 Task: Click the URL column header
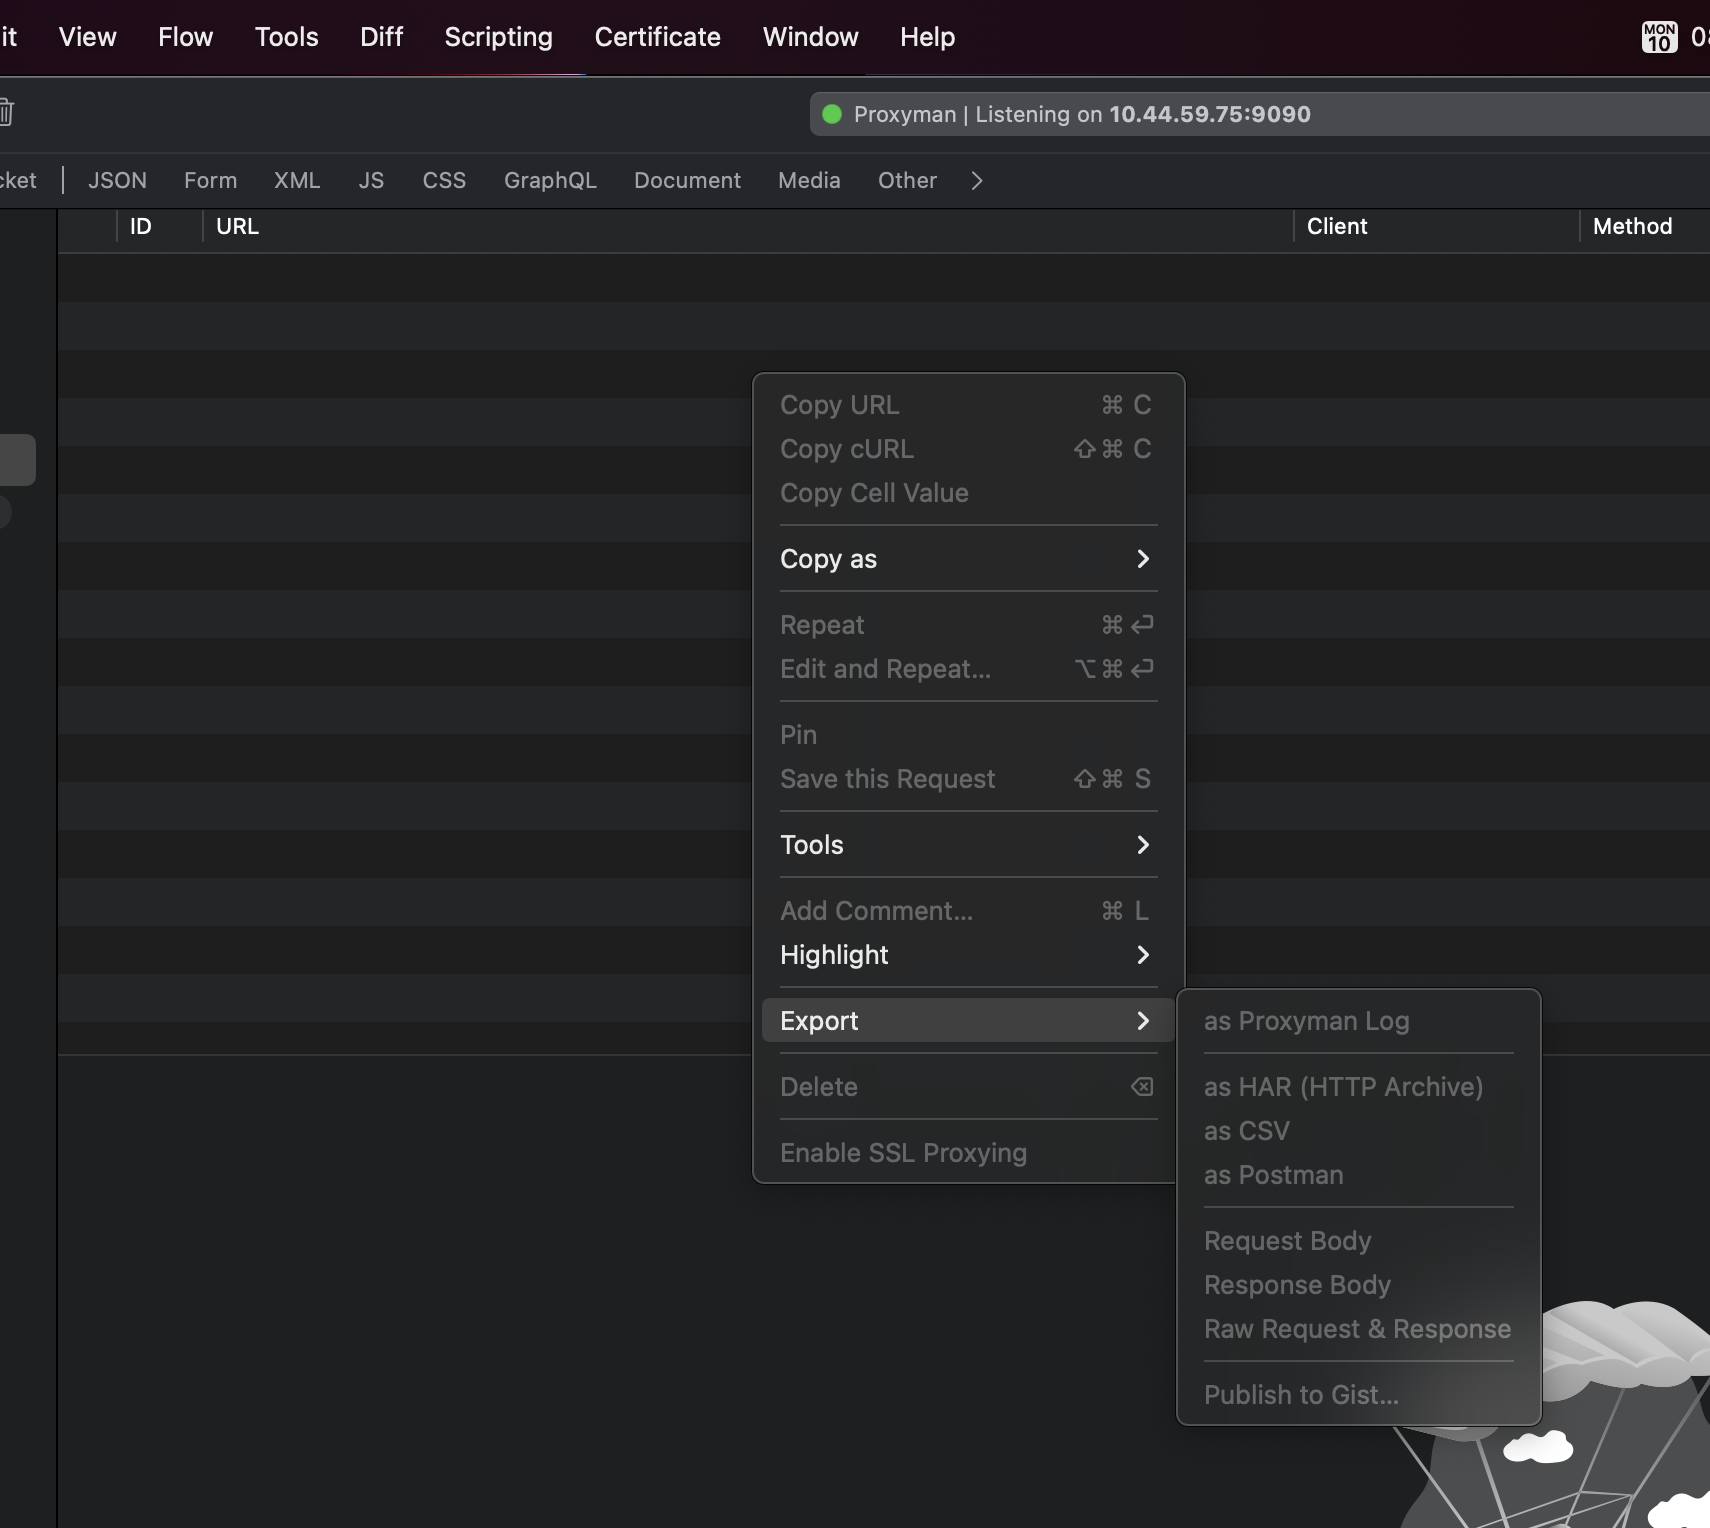tap(237, 226)
